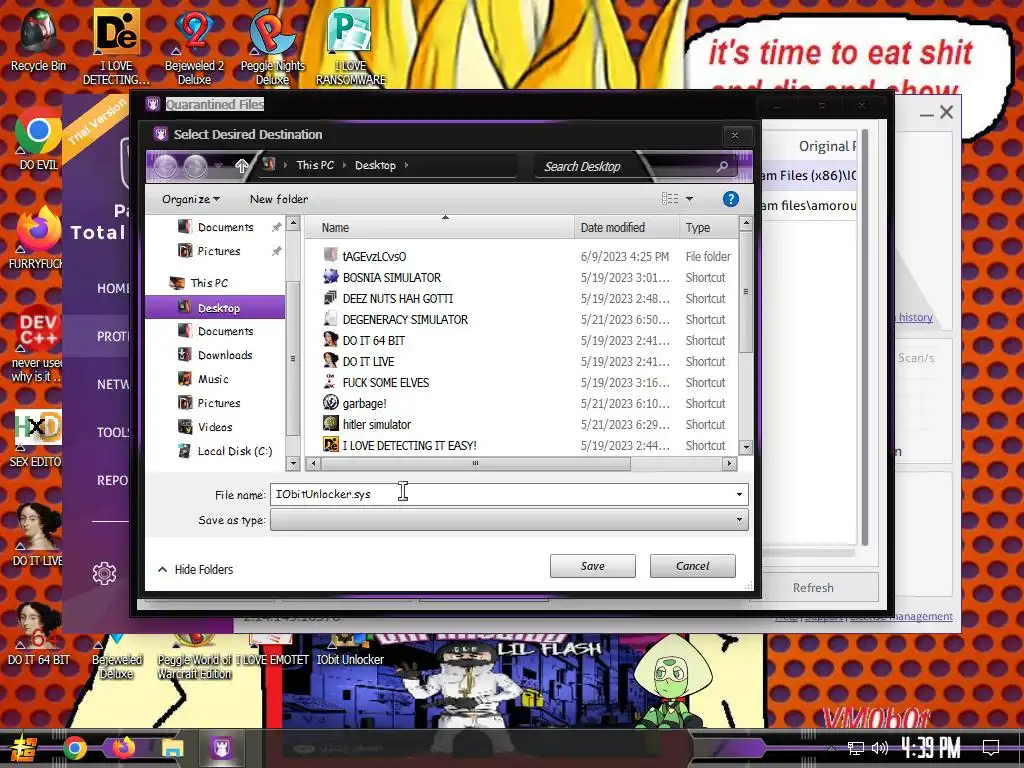Click New folder in the toolbar

(x=279, y=199)
